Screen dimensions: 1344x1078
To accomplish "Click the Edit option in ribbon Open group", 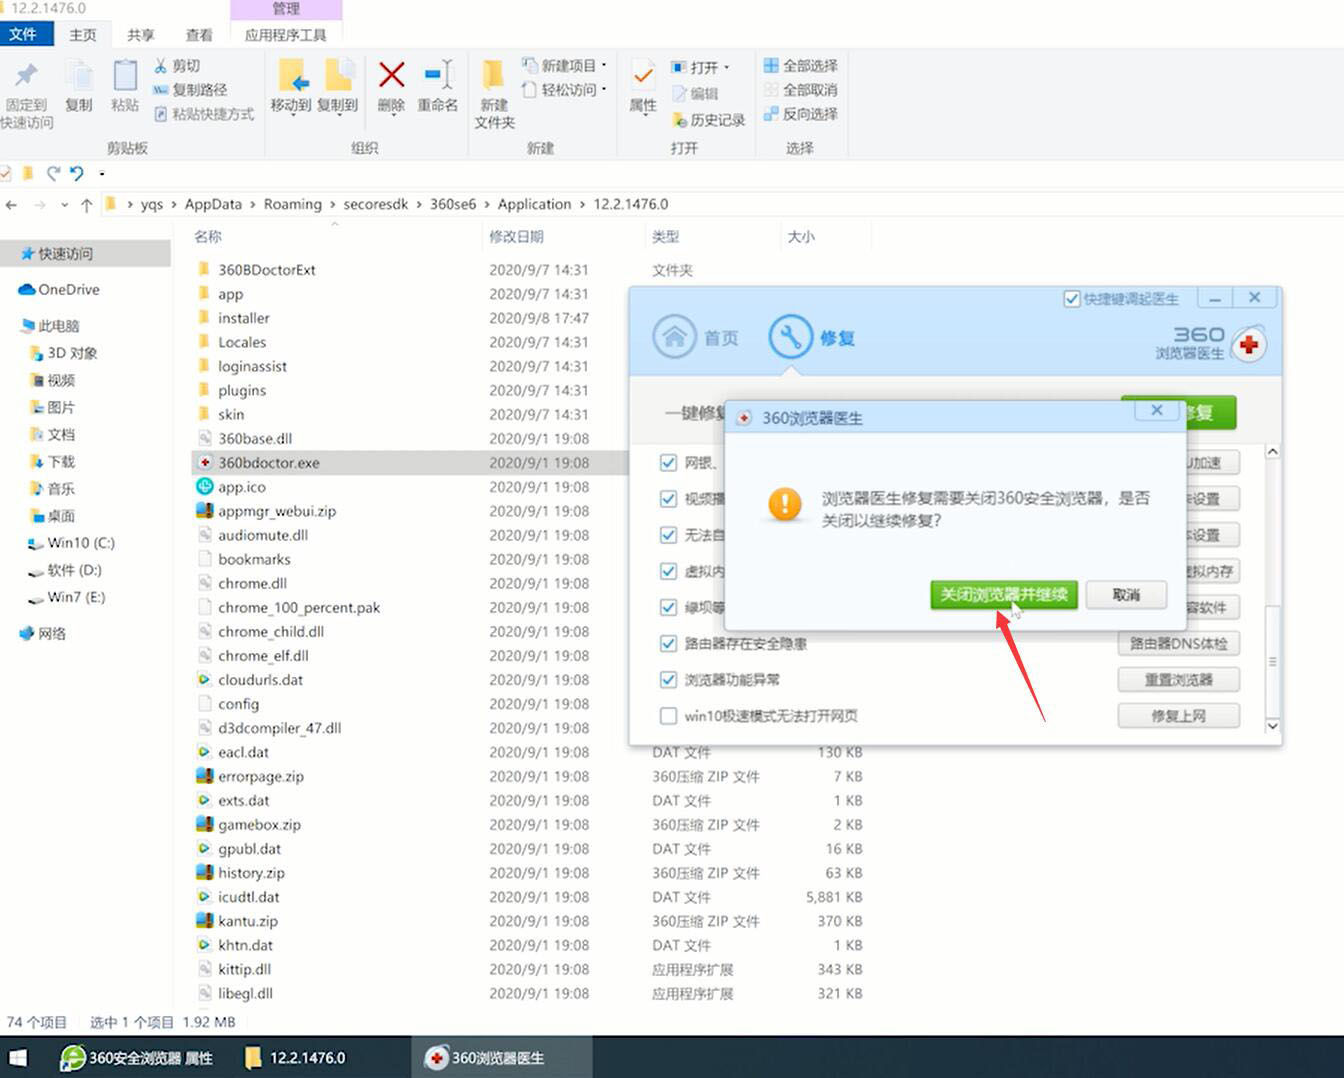I will (x=695, y=93).
